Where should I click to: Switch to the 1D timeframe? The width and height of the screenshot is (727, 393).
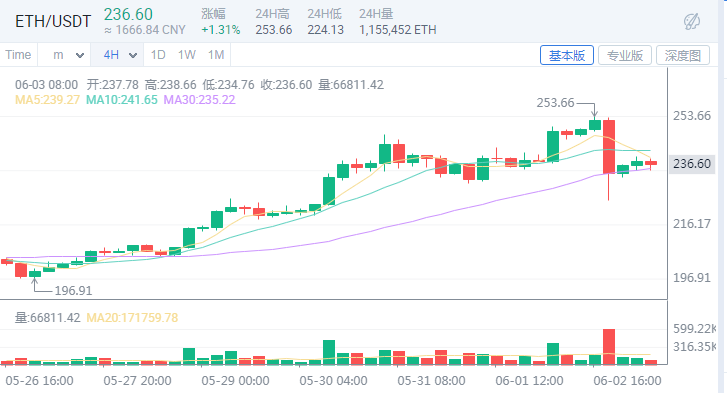tap(158, 55)
